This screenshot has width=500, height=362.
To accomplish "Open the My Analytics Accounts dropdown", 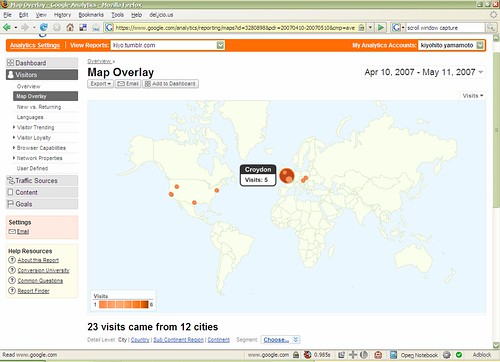I will (x=480, y=45).
